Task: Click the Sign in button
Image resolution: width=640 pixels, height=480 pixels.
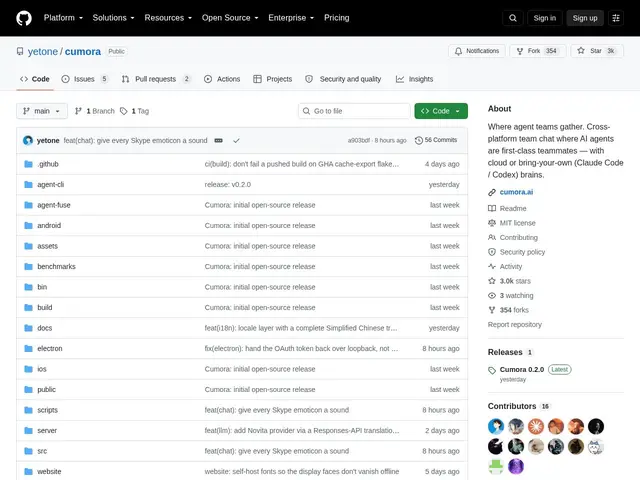Action: (x=544, y=18)
